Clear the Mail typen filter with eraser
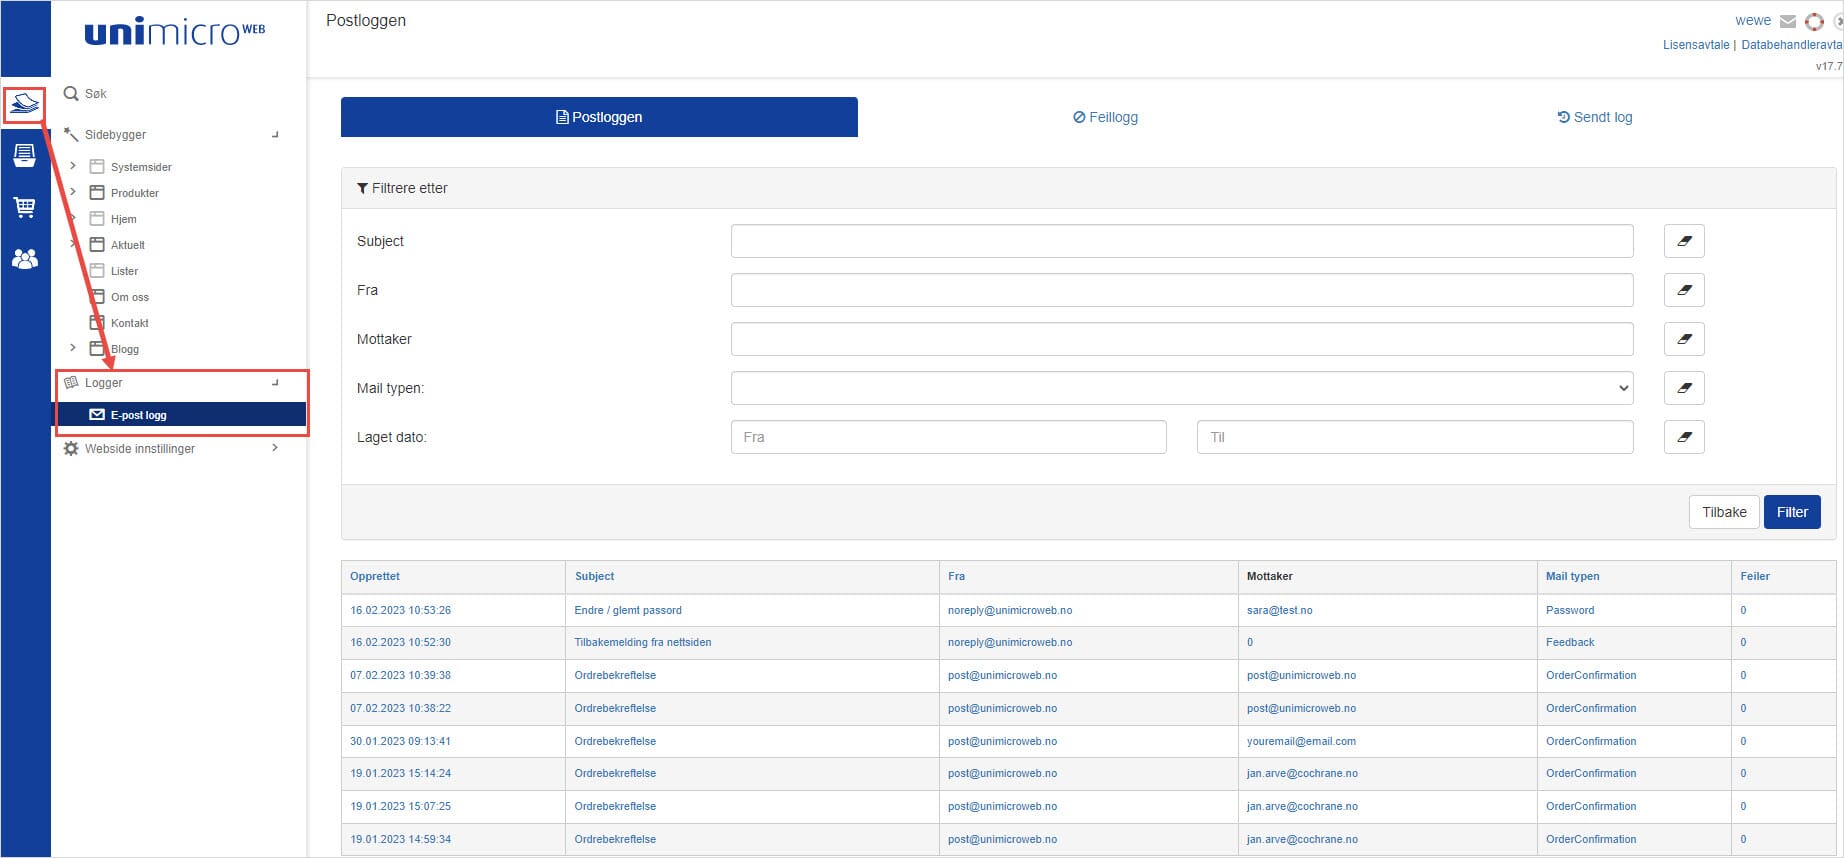The image size is (1844, 858). pyautogui.click(x=1684, y=388)
